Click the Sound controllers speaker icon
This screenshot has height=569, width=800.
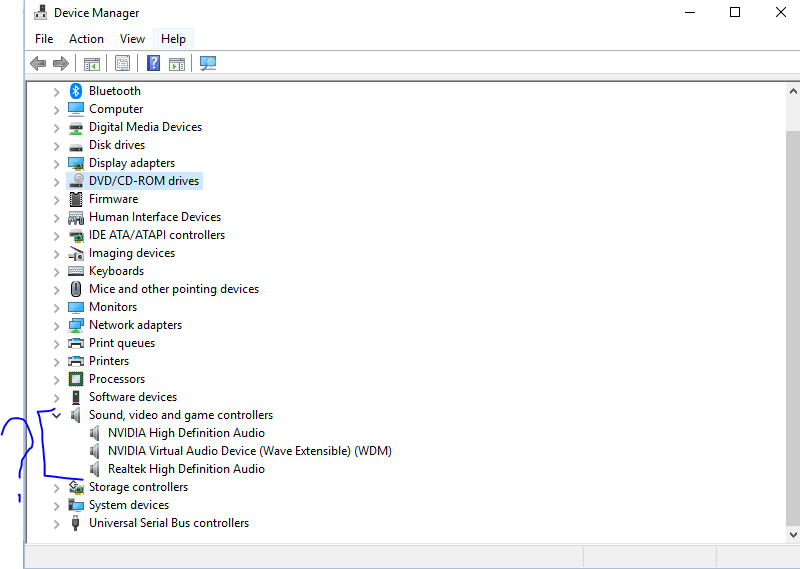[x=76, y=415]
